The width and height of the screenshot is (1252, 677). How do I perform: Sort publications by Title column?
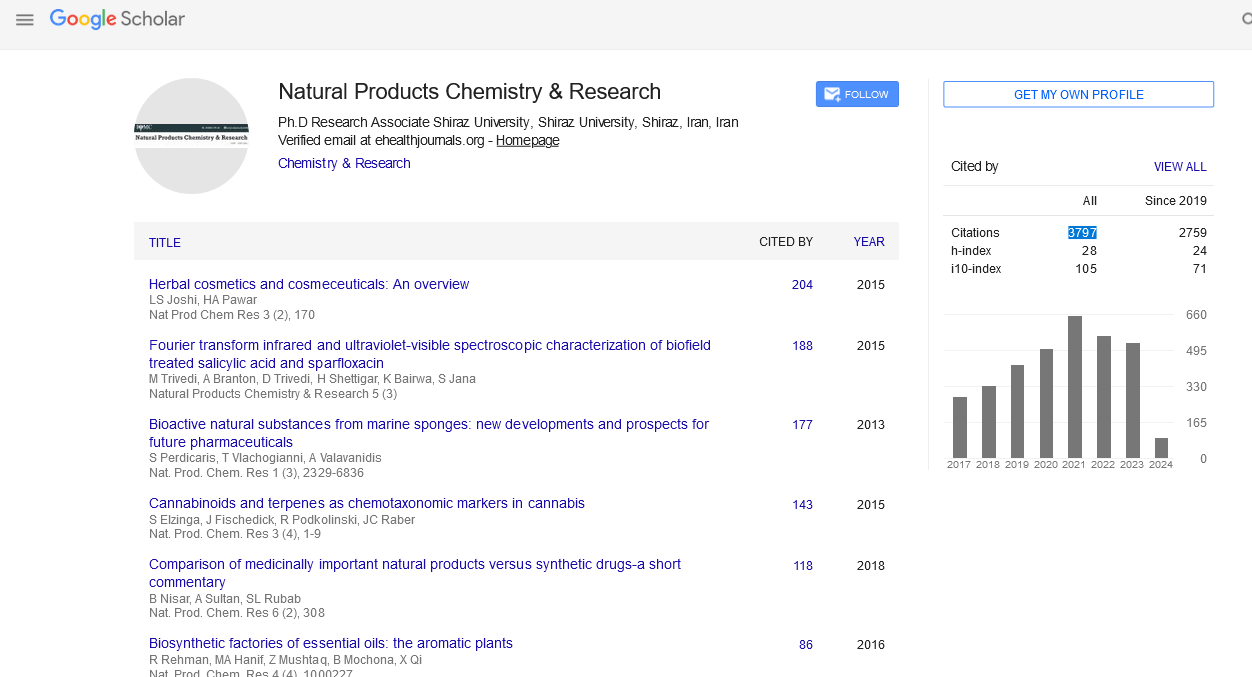click(x=165, y=242)
